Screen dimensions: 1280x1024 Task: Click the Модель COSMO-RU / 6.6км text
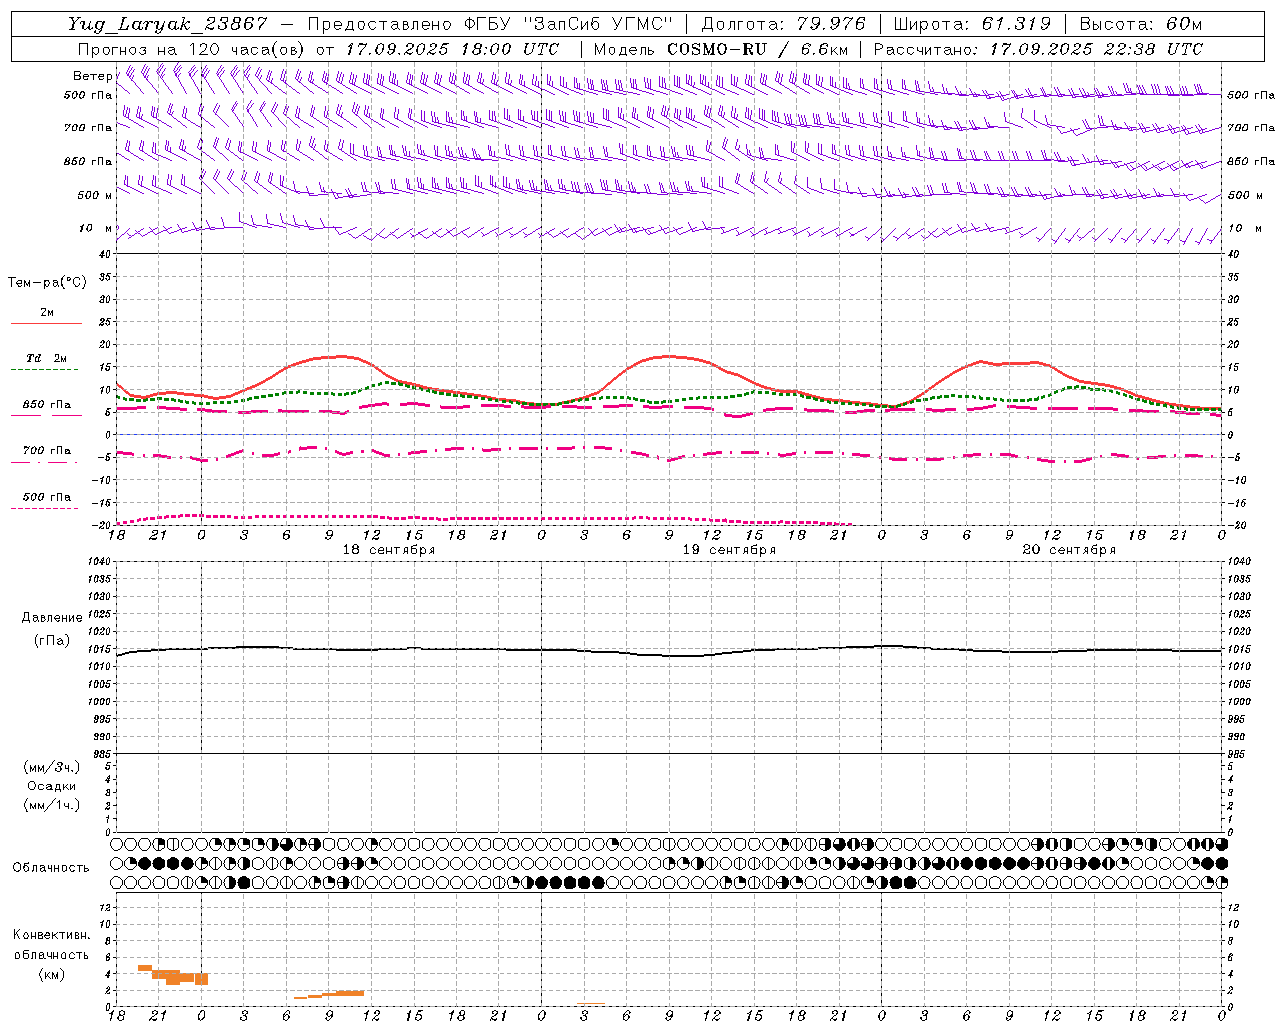[x=720, y=48]
